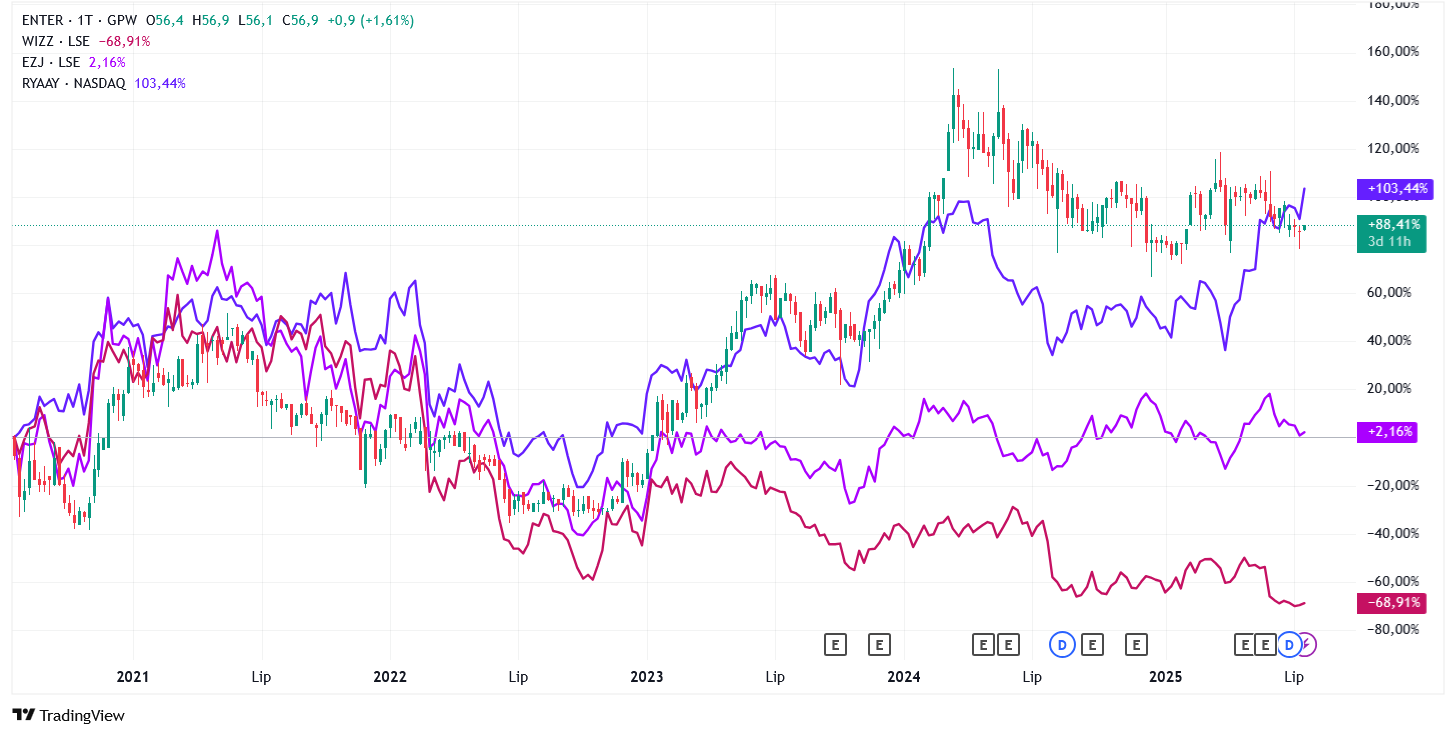Click the rightmost blue dividend D marker

coord(1291,645)
